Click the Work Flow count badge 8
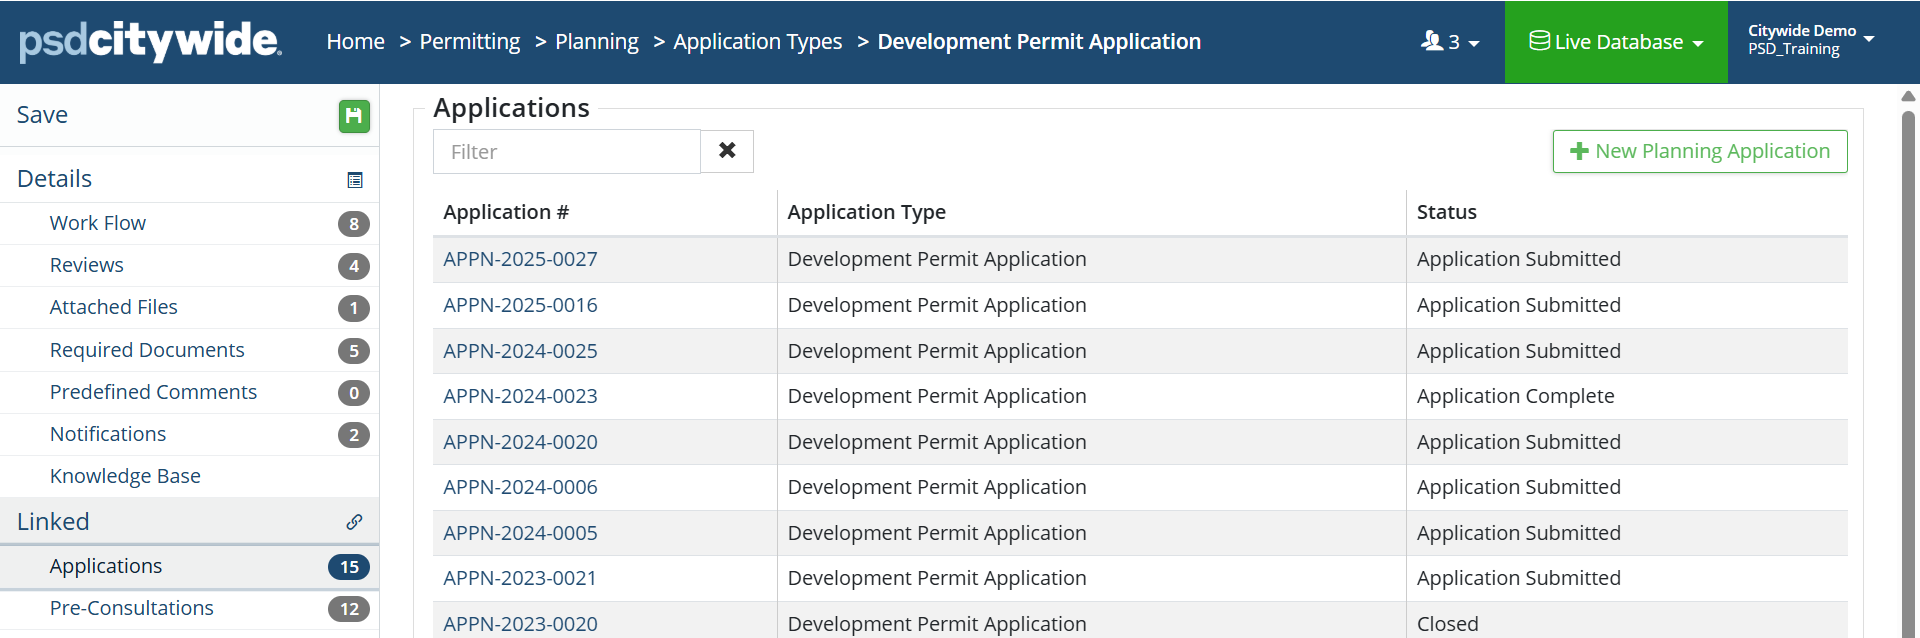Image resolution: width=1920 pixels, height=638 pixels. pyautogui.click(x=354, y=224)
